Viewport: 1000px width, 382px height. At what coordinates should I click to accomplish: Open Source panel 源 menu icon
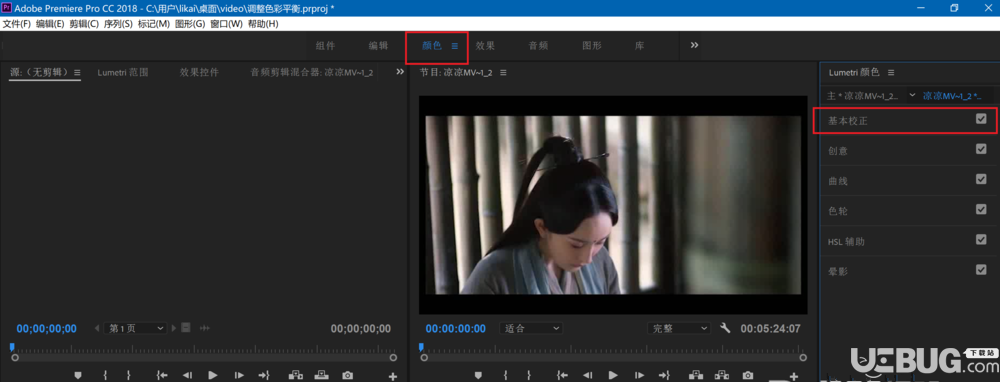pos(77,73)
